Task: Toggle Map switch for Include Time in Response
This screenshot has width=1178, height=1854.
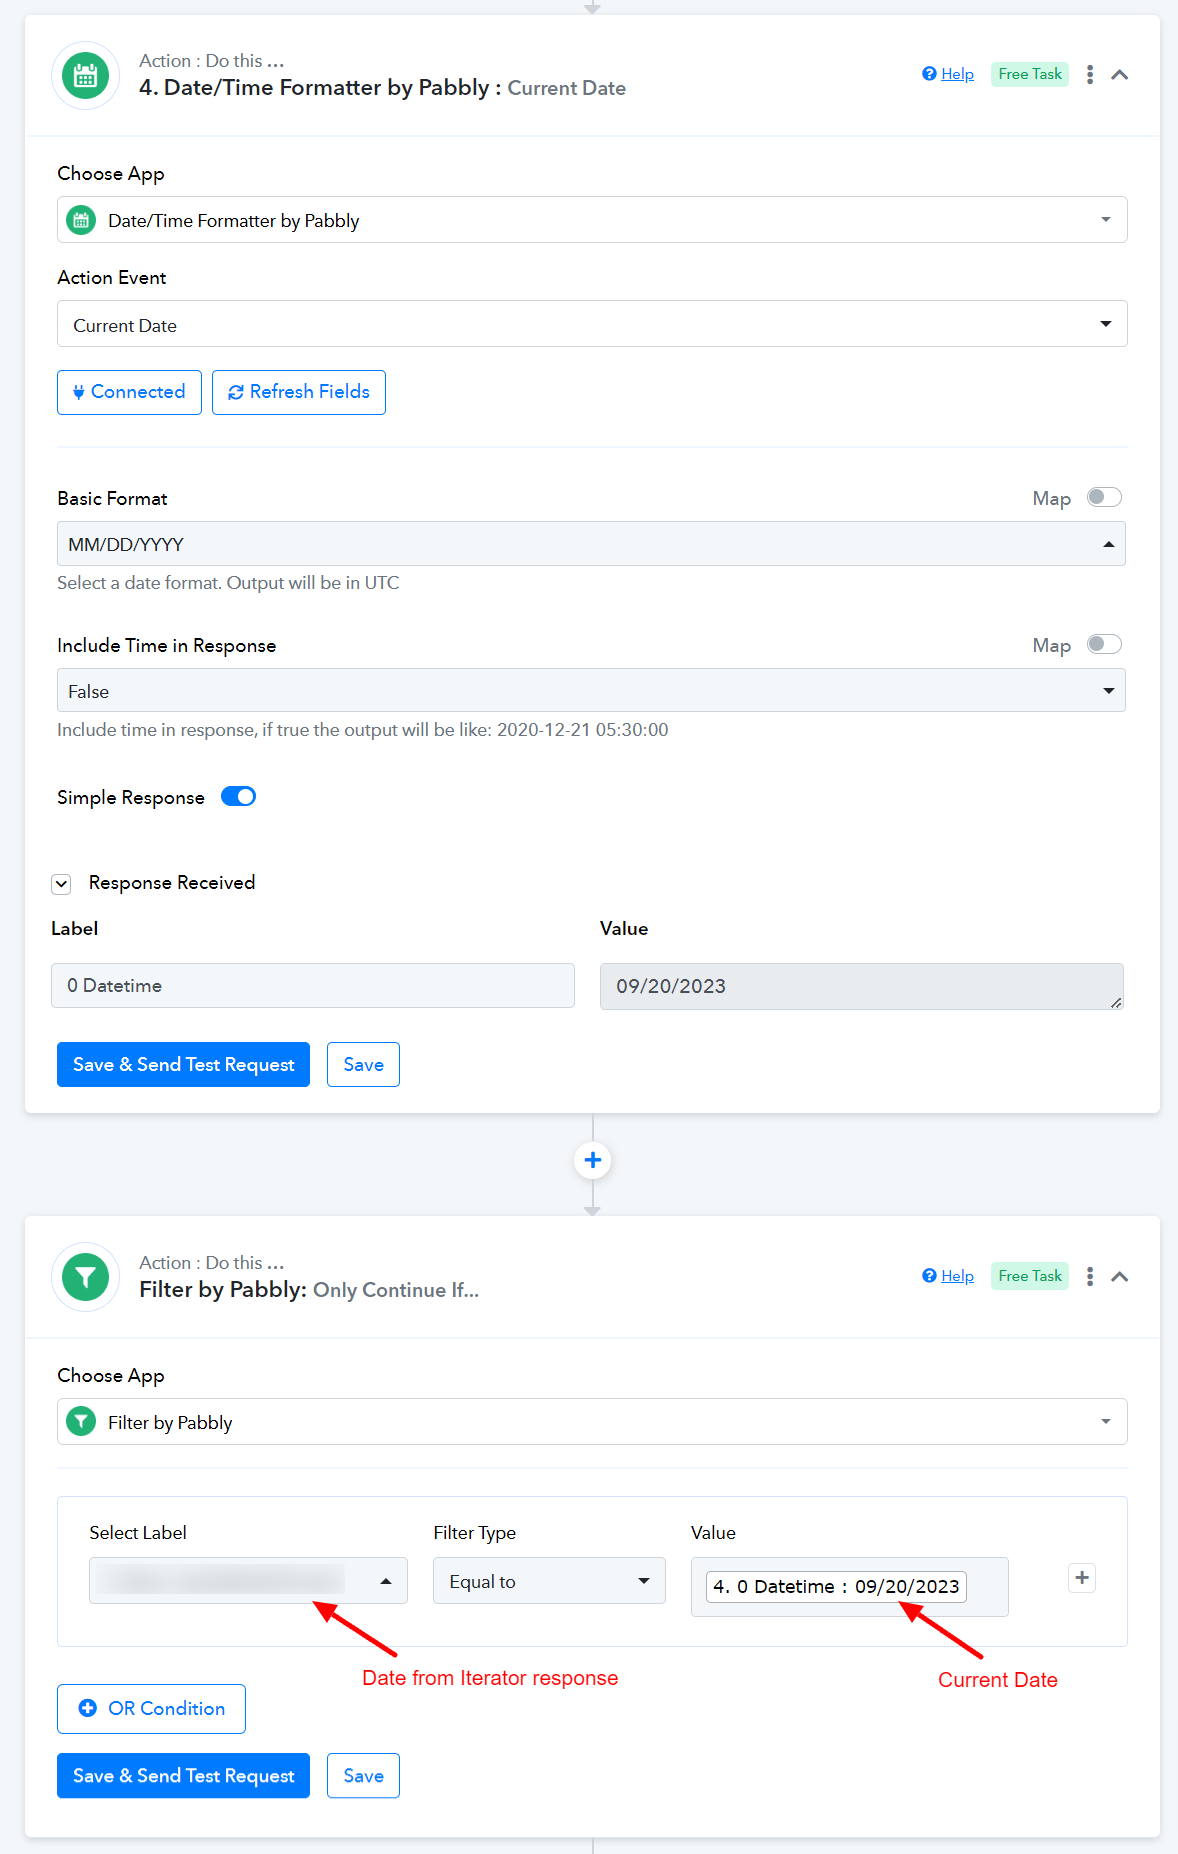Action: tap(1104, 644)
